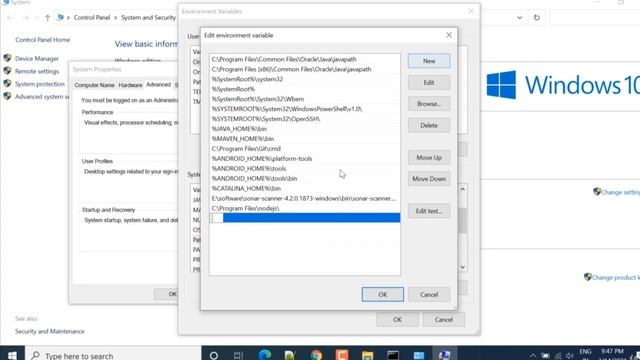Viewport: 640px width, 360px height.
Task: Confirm with OK in Edit environment variable dialog
Action: tap(382, 294)
